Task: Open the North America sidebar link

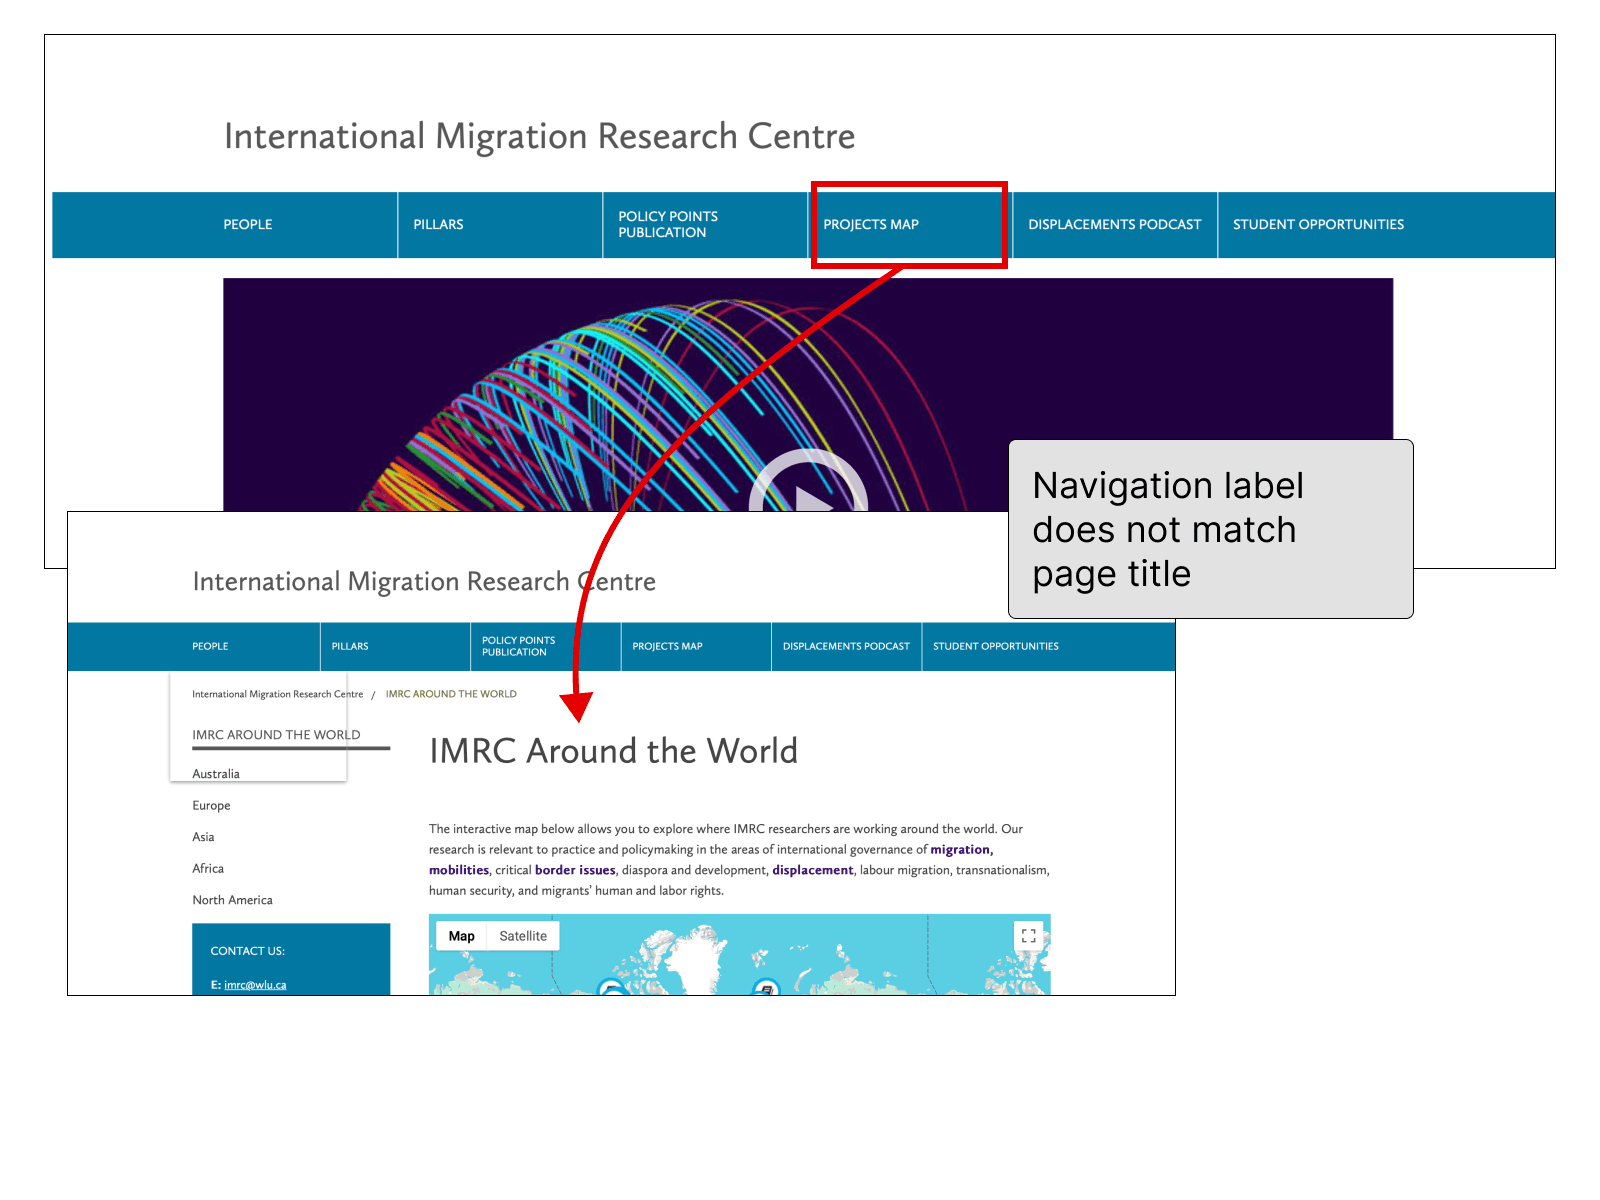Action: tap(232, 900)
